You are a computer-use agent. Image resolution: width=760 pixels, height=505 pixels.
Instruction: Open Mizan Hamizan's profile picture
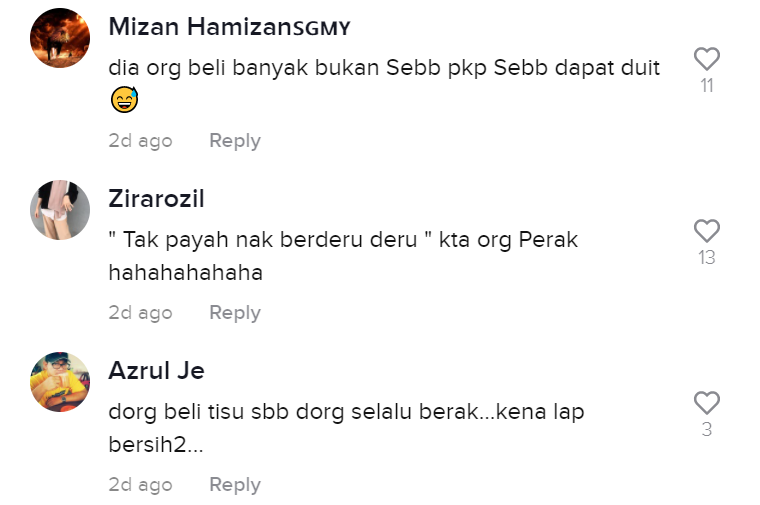click(x=60, y=38)
